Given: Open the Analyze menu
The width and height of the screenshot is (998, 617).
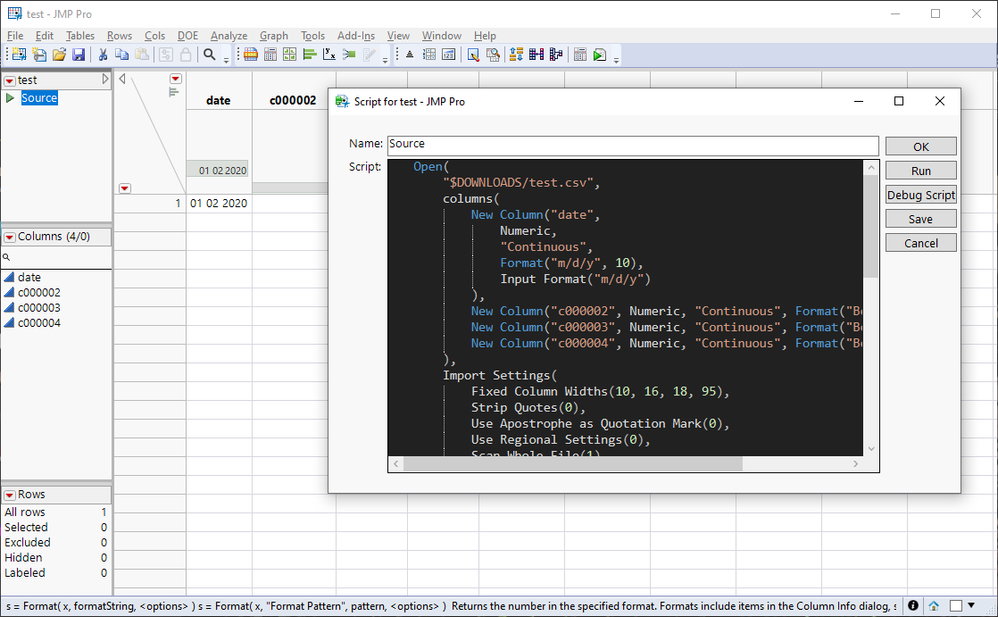Looking at the screenshot, I should click(228, 36).
